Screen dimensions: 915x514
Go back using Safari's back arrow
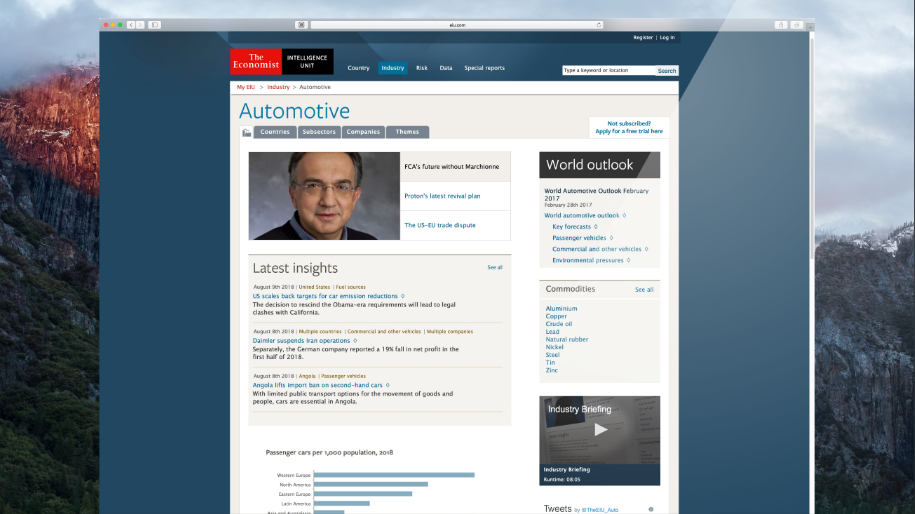pos(131,25)
